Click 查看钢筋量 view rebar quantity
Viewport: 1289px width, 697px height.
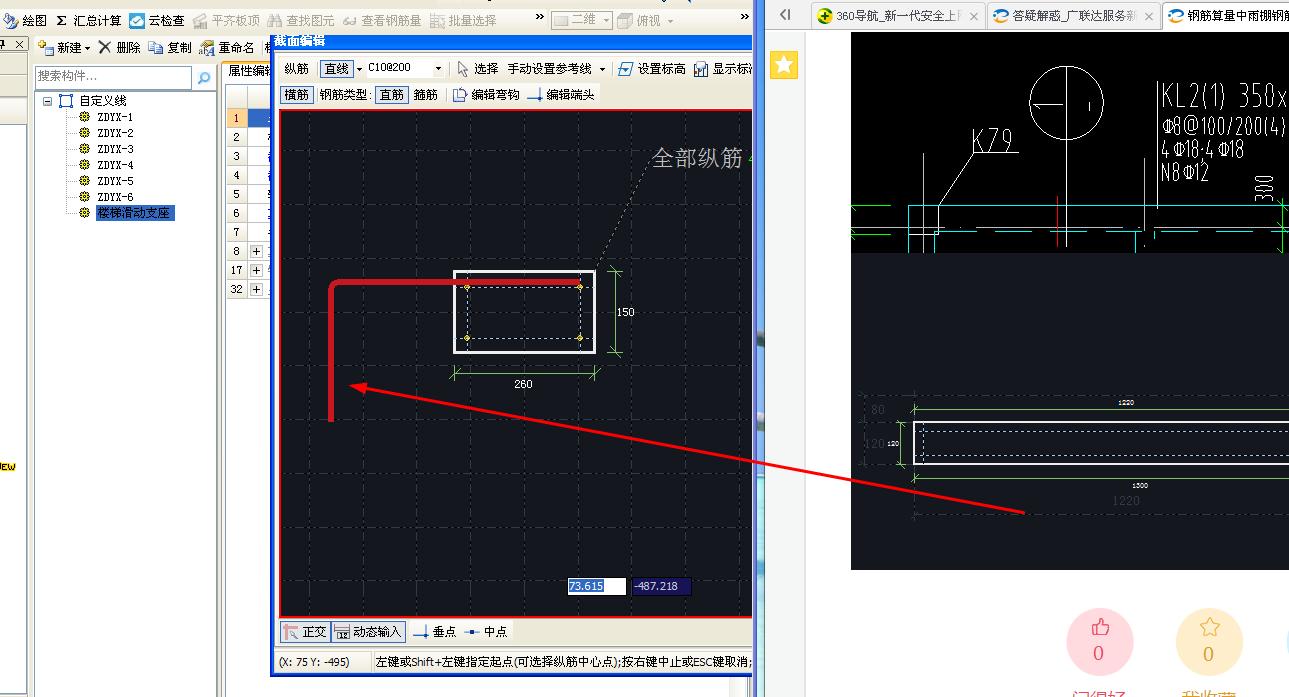(381, 20)
